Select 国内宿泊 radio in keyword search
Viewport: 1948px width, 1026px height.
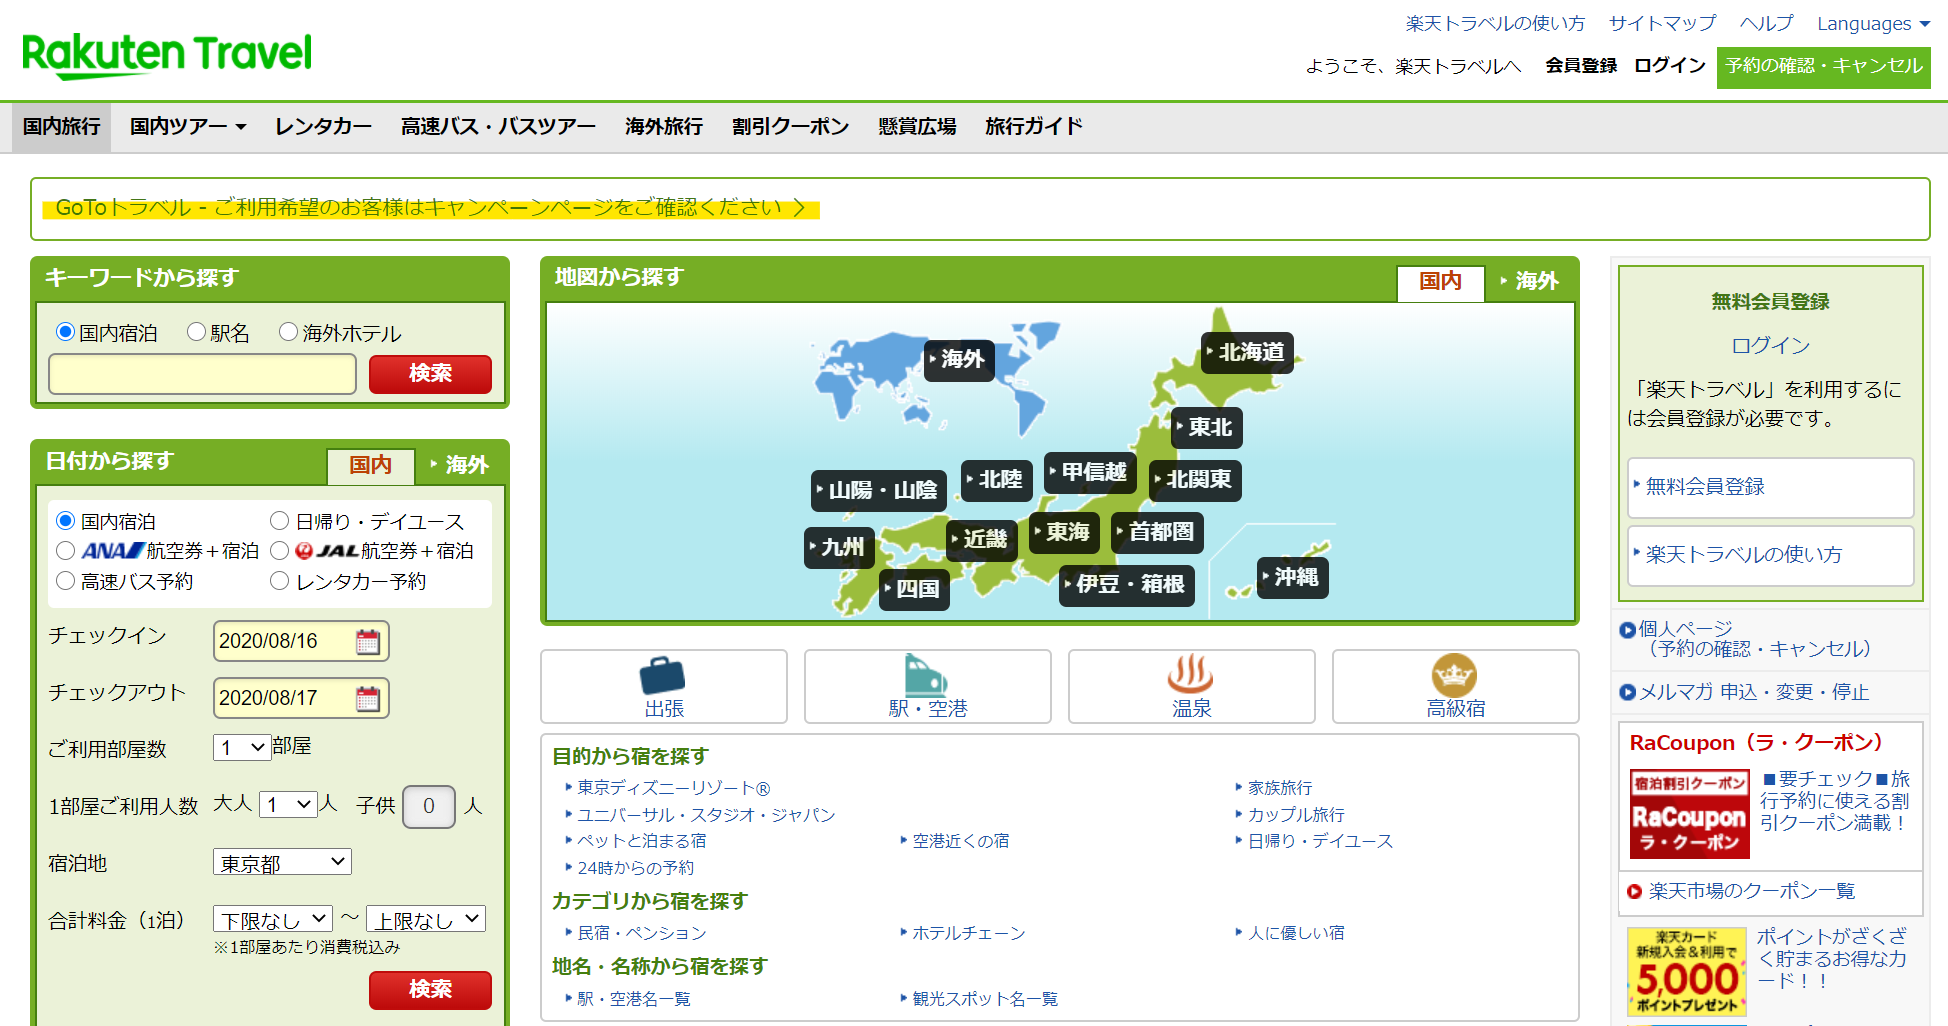coord(66,332)
